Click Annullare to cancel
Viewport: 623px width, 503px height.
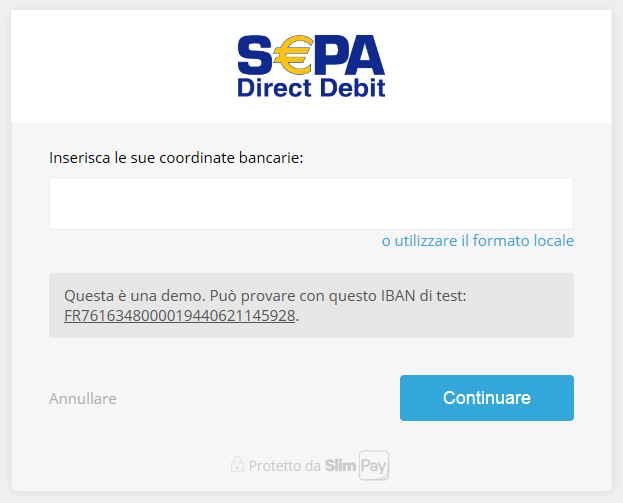(83, 399)
